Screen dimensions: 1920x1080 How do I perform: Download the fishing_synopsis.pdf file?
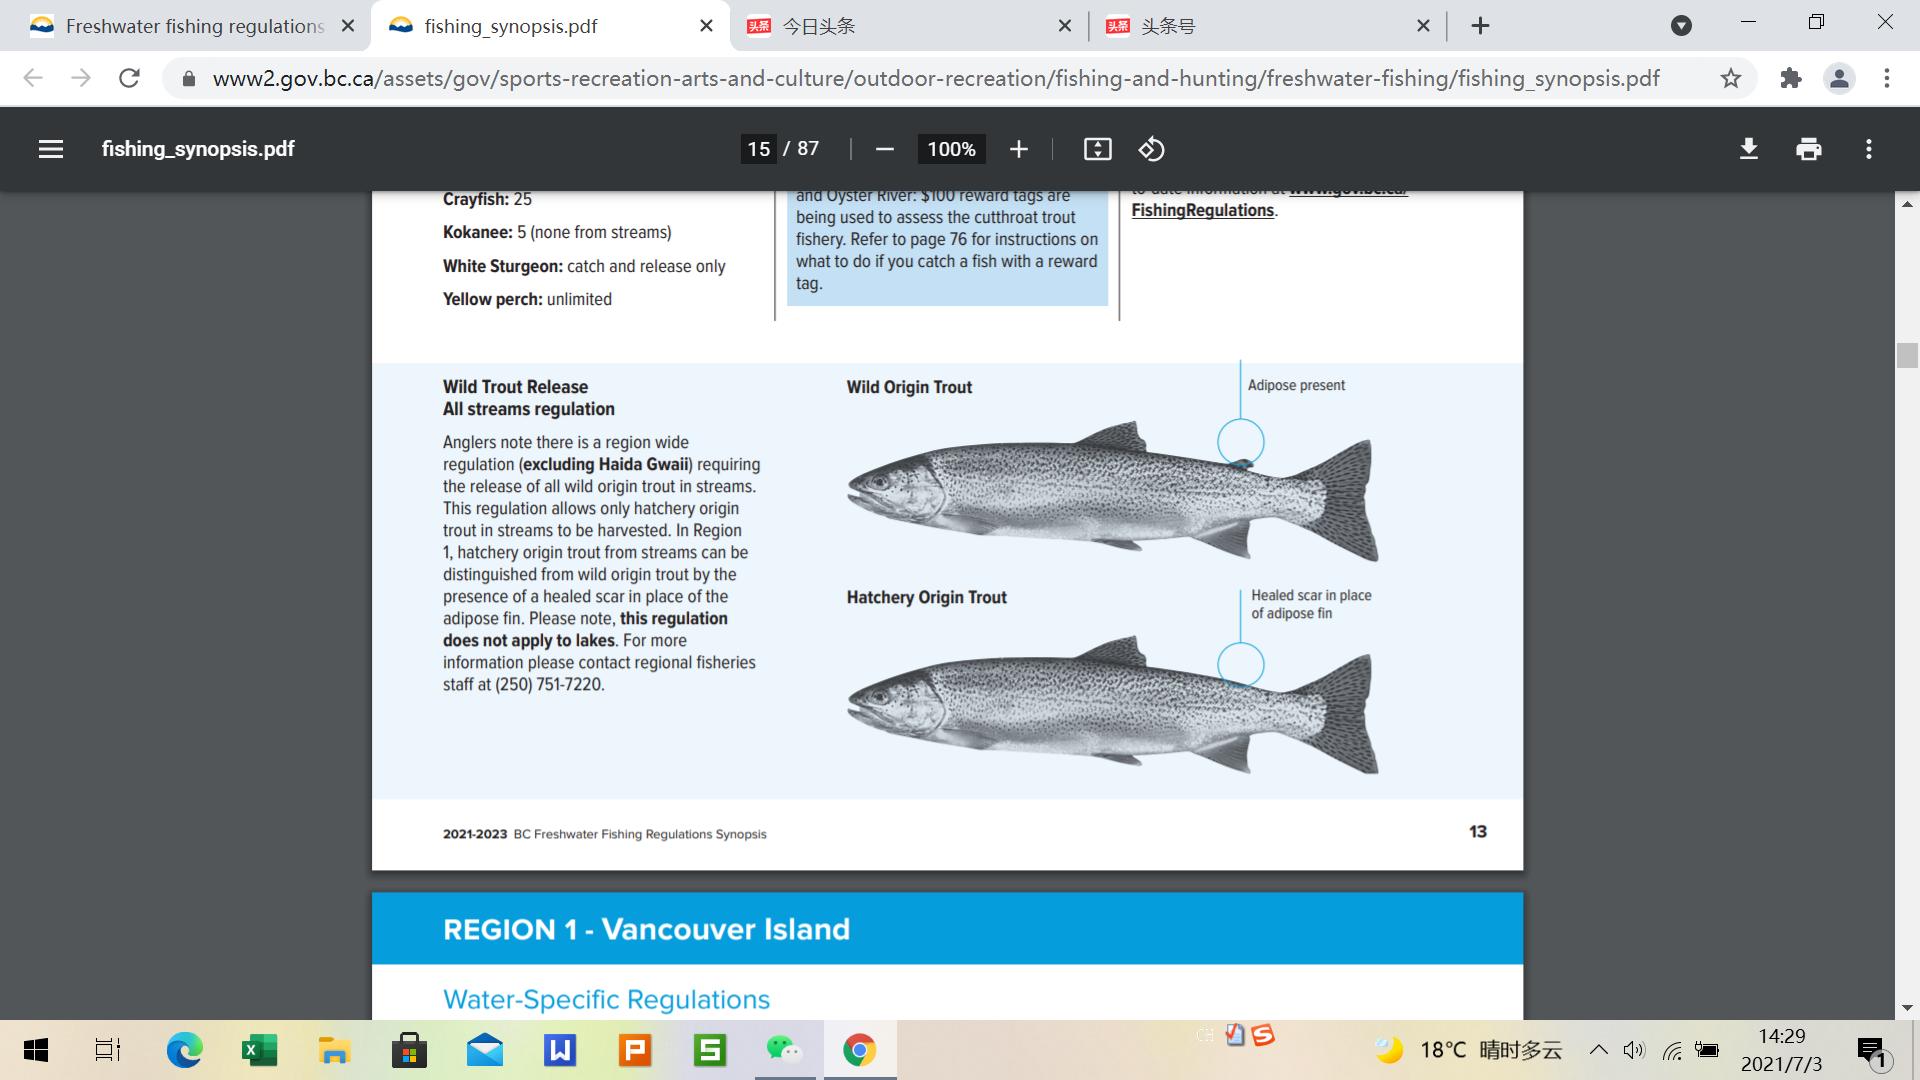coord(1748,149)
